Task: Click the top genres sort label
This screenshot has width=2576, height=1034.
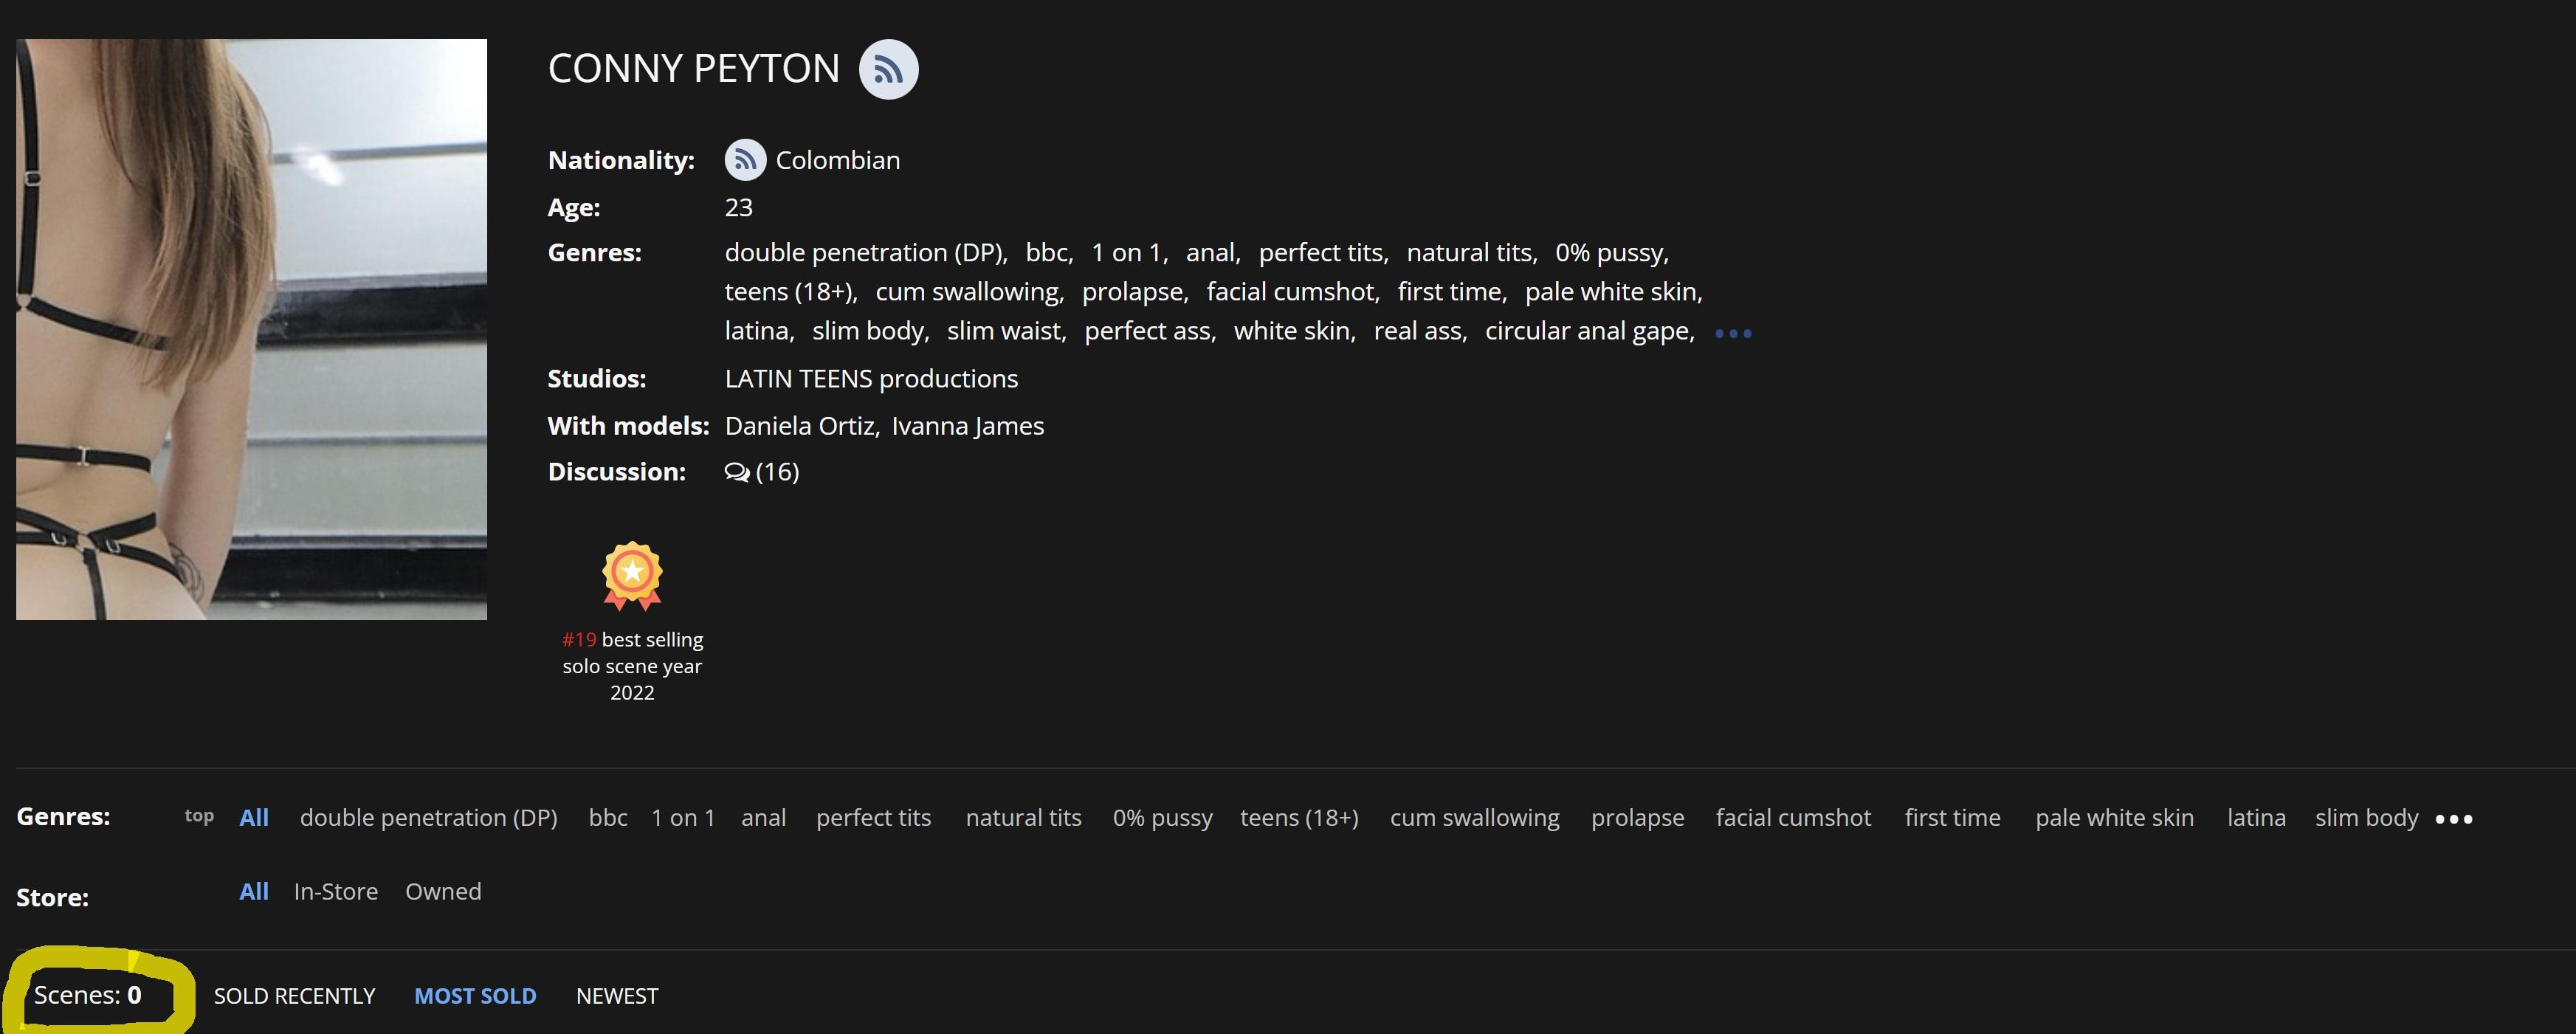Action: click(199, 816)
